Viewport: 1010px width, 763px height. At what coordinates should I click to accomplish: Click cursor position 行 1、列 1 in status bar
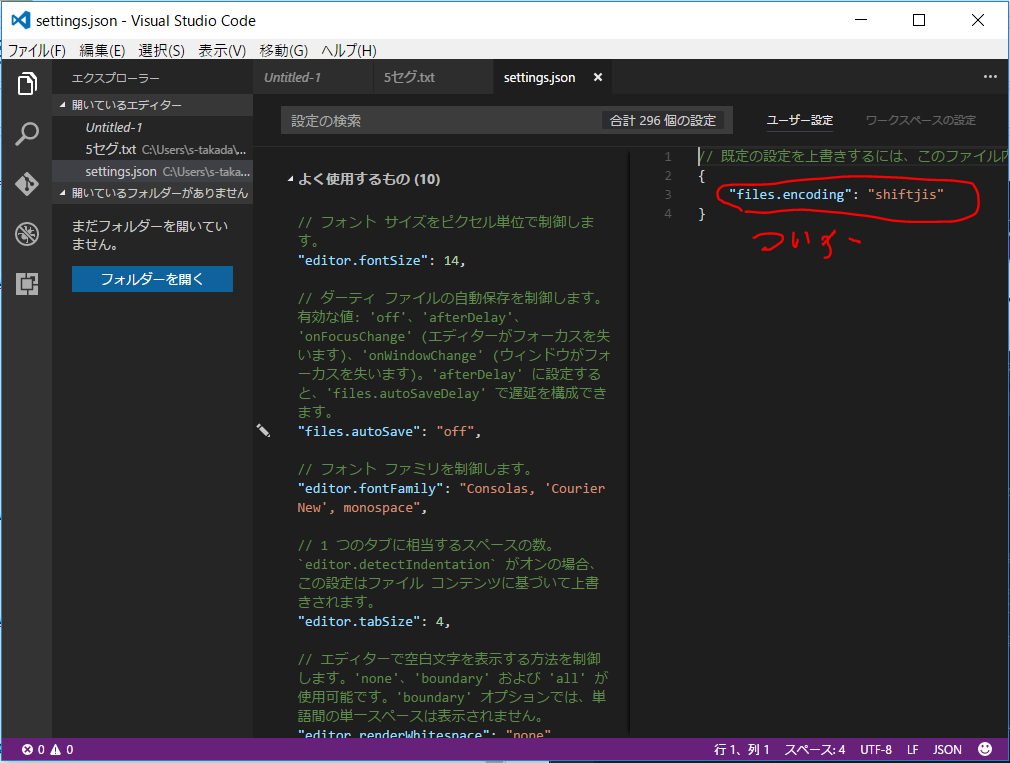point(741,749)
